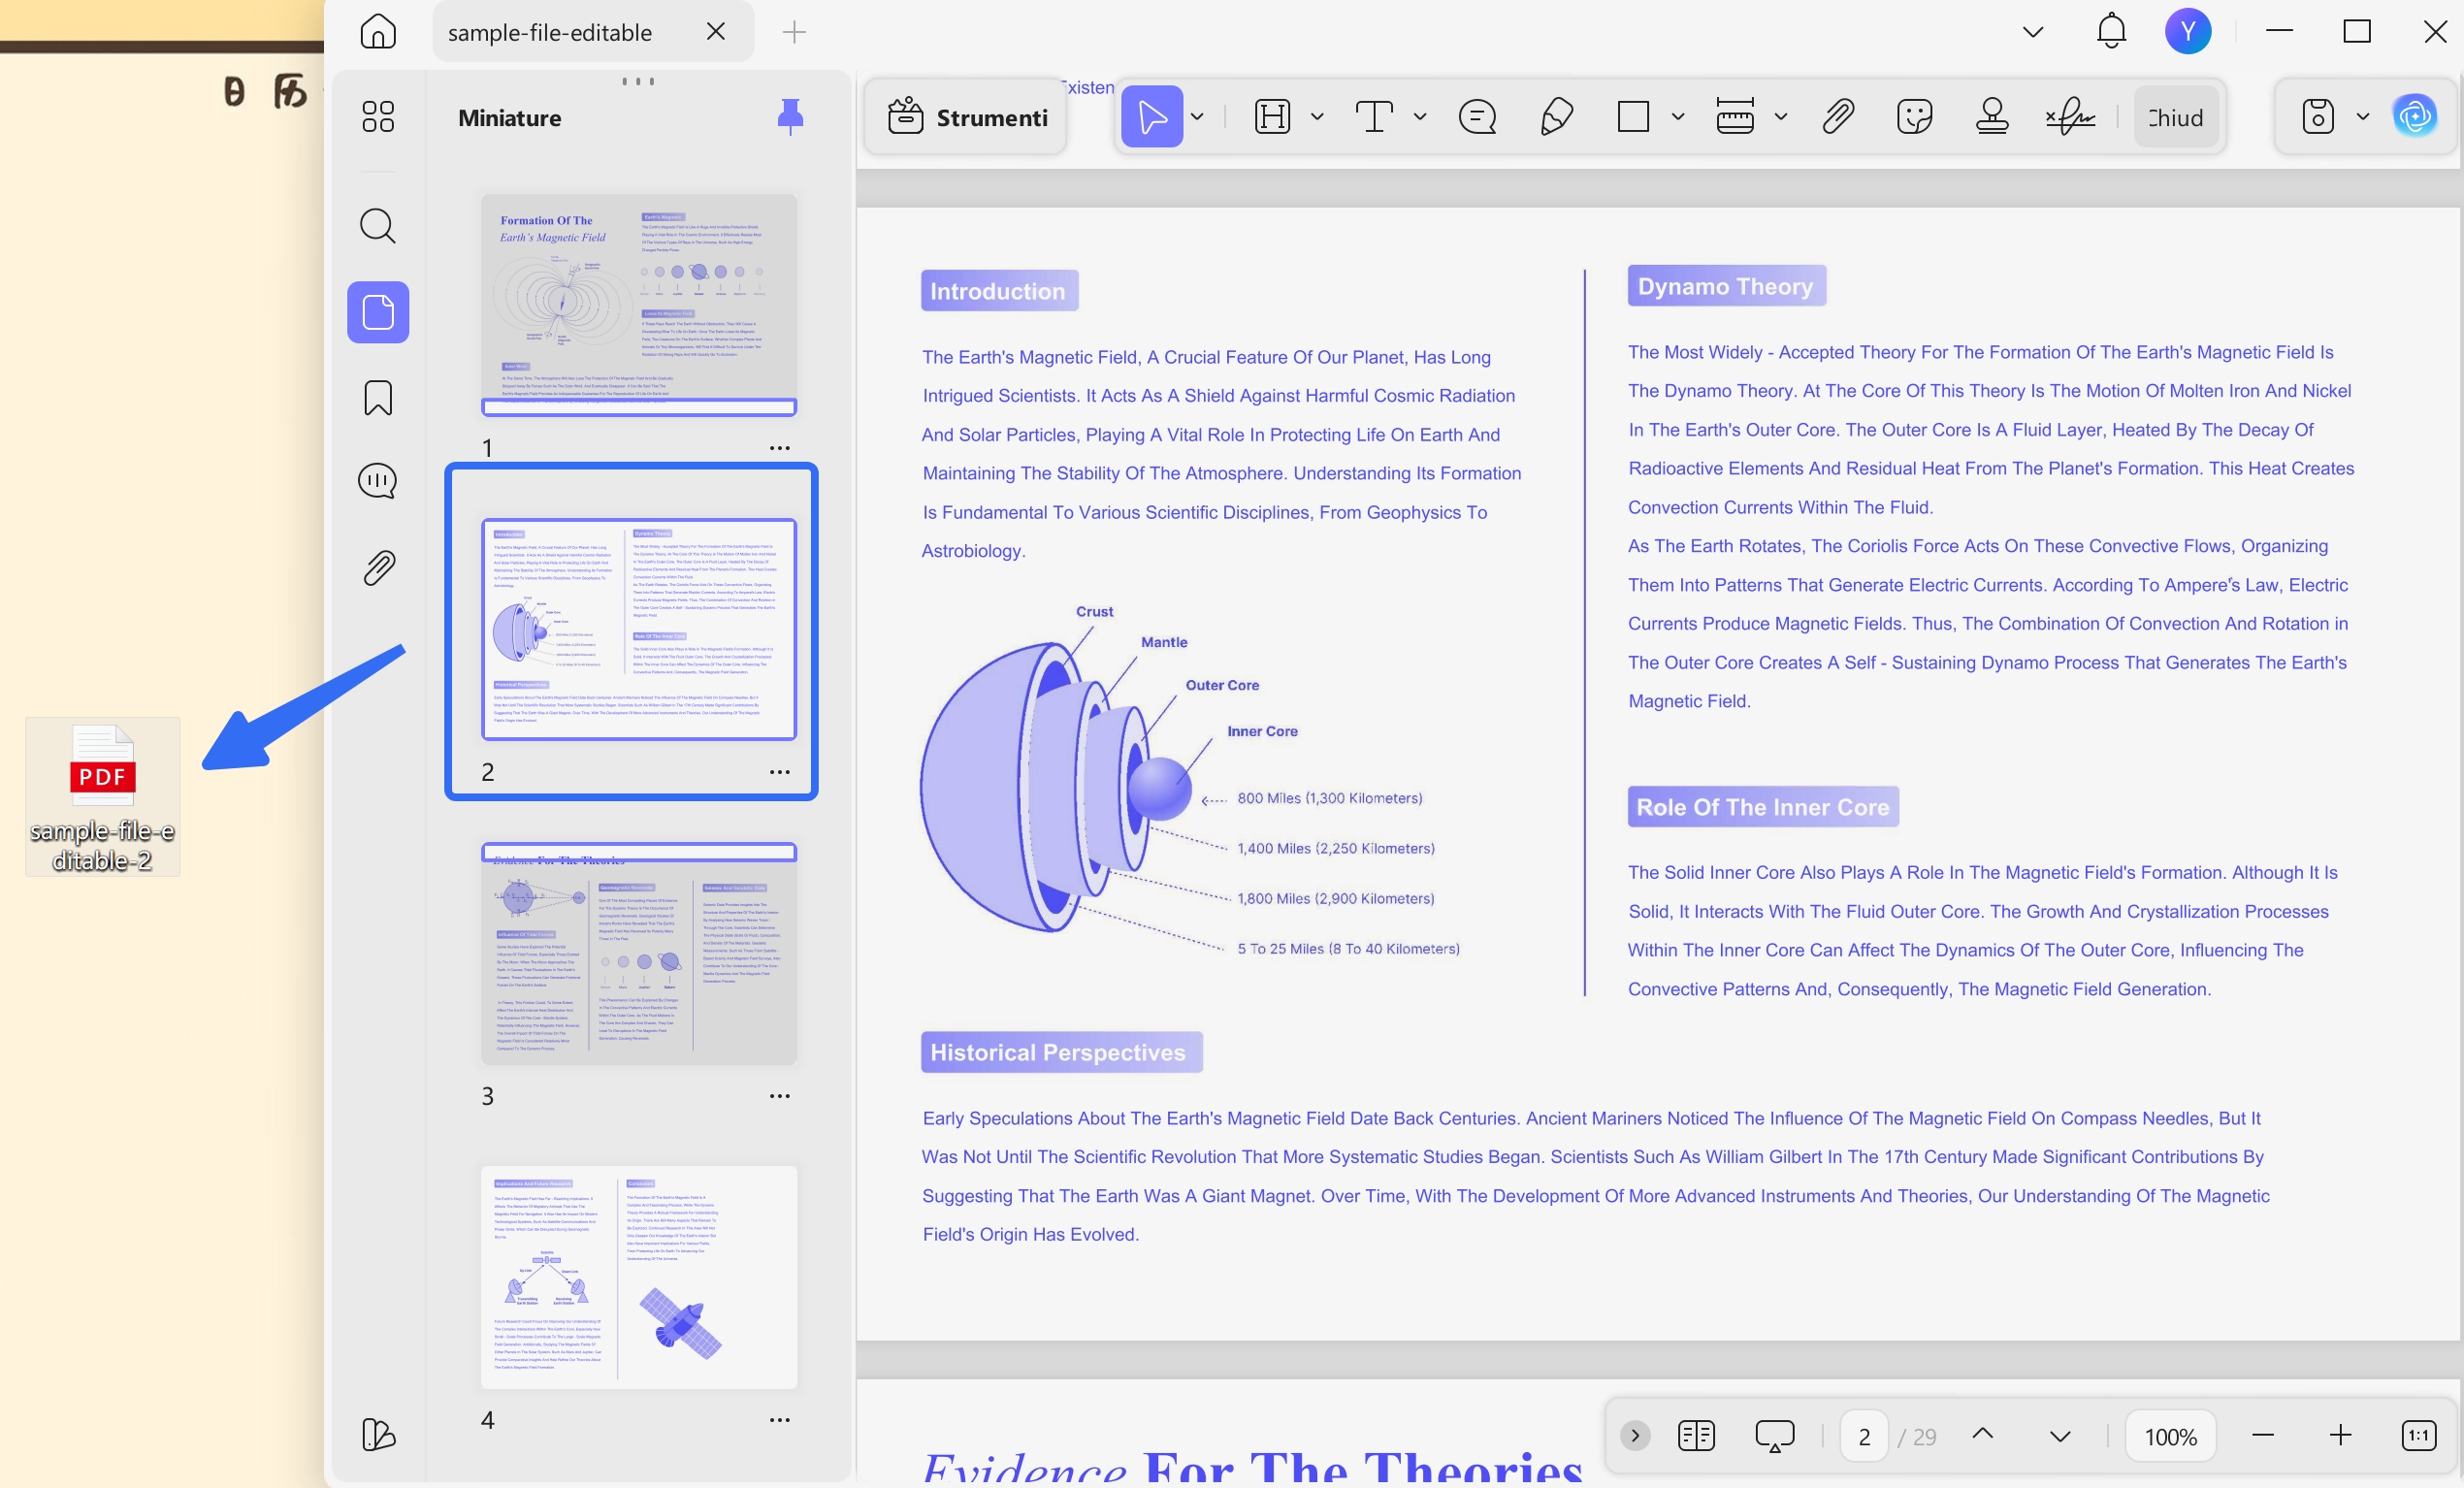This screenshot has height=1488, width=2464.
Task: Select the thumbnails panel icon
Action: tap(378, 312)
